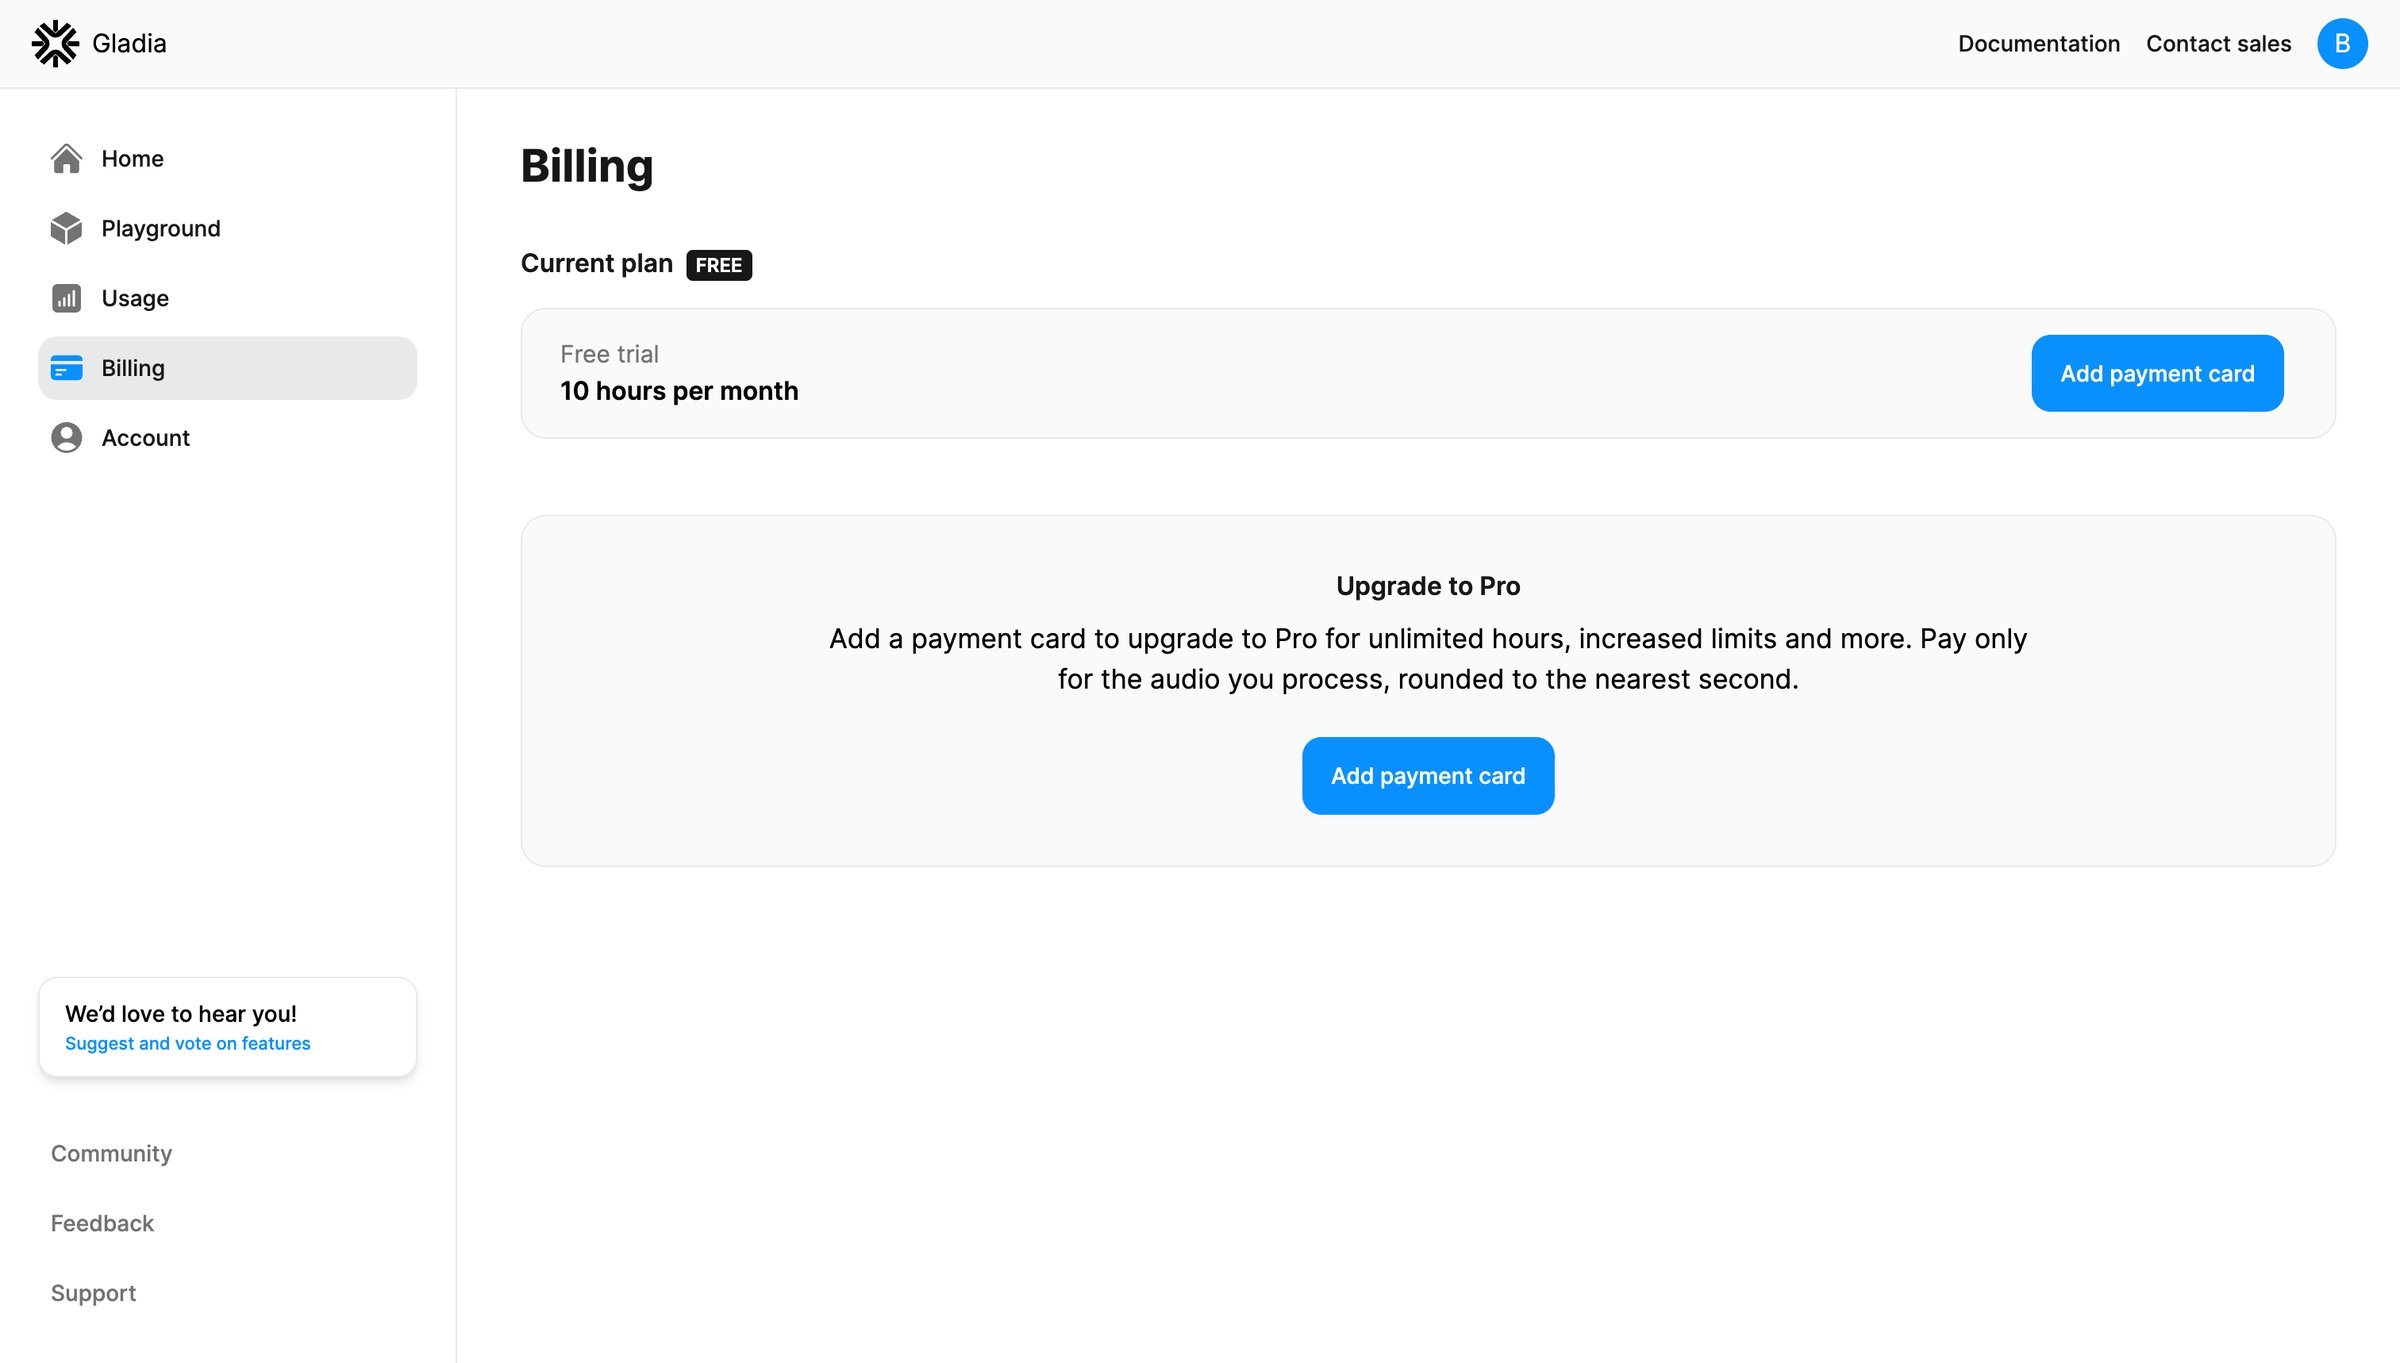The image size is (2400, 1363).
Task: Select the Billing sidebar item
Action: (227, 368)
